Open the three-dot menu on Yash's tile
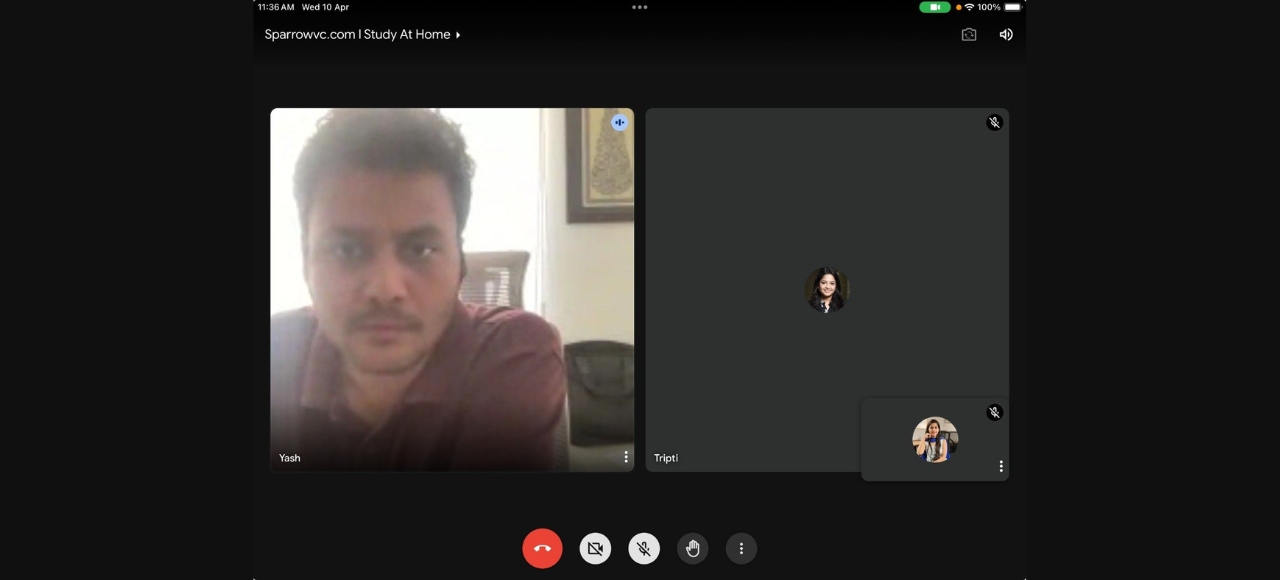 coord(626,457)
